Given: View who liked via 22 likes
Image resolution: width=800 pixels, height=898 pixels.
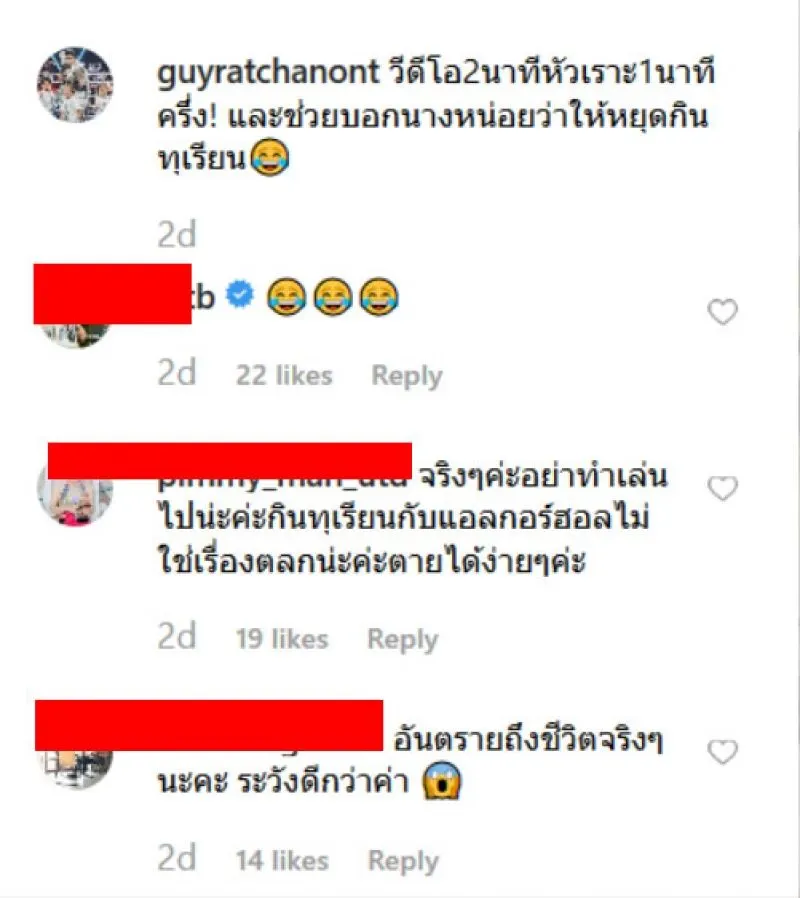Looking at the screenshot, I should [x=284, y=376].
